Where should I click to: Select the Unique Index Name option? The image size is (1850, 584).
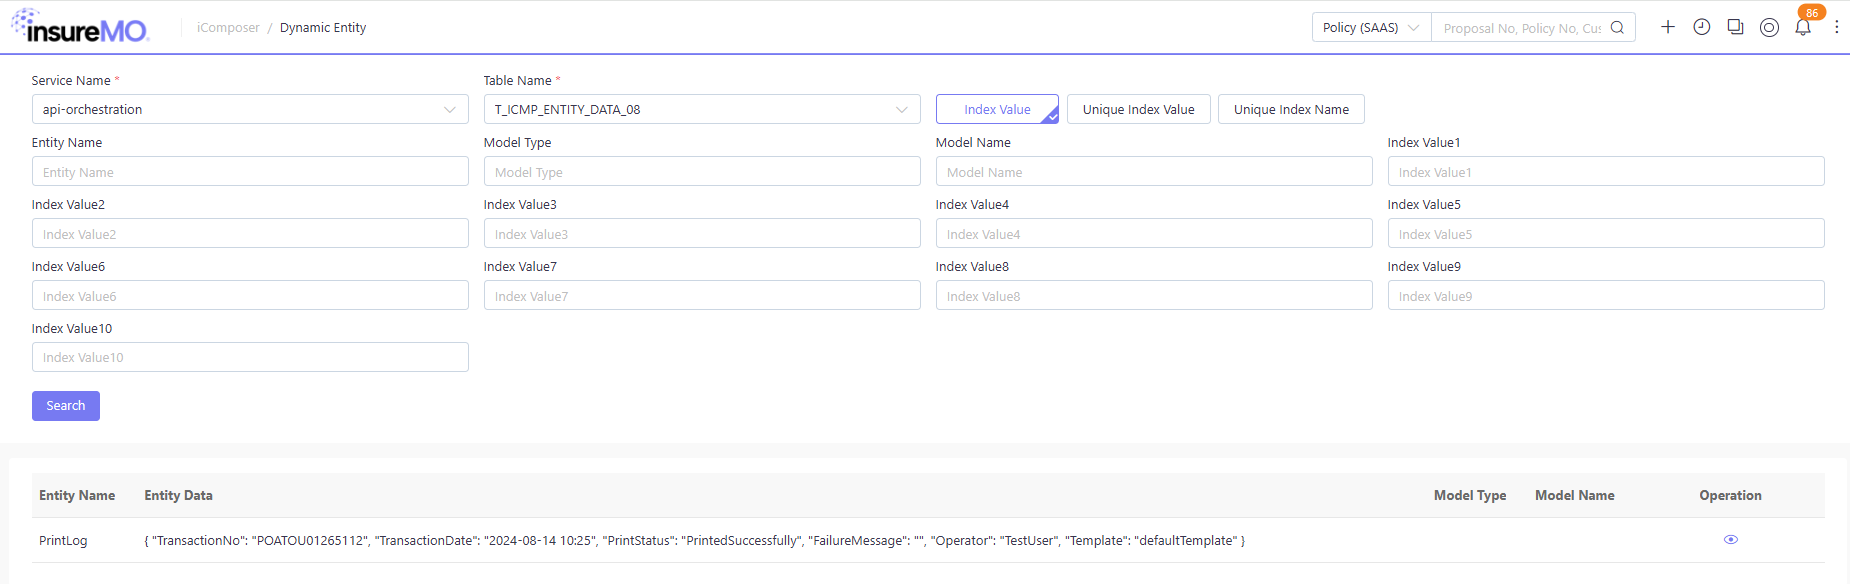pyautogui.click(x=1291, y=109)
